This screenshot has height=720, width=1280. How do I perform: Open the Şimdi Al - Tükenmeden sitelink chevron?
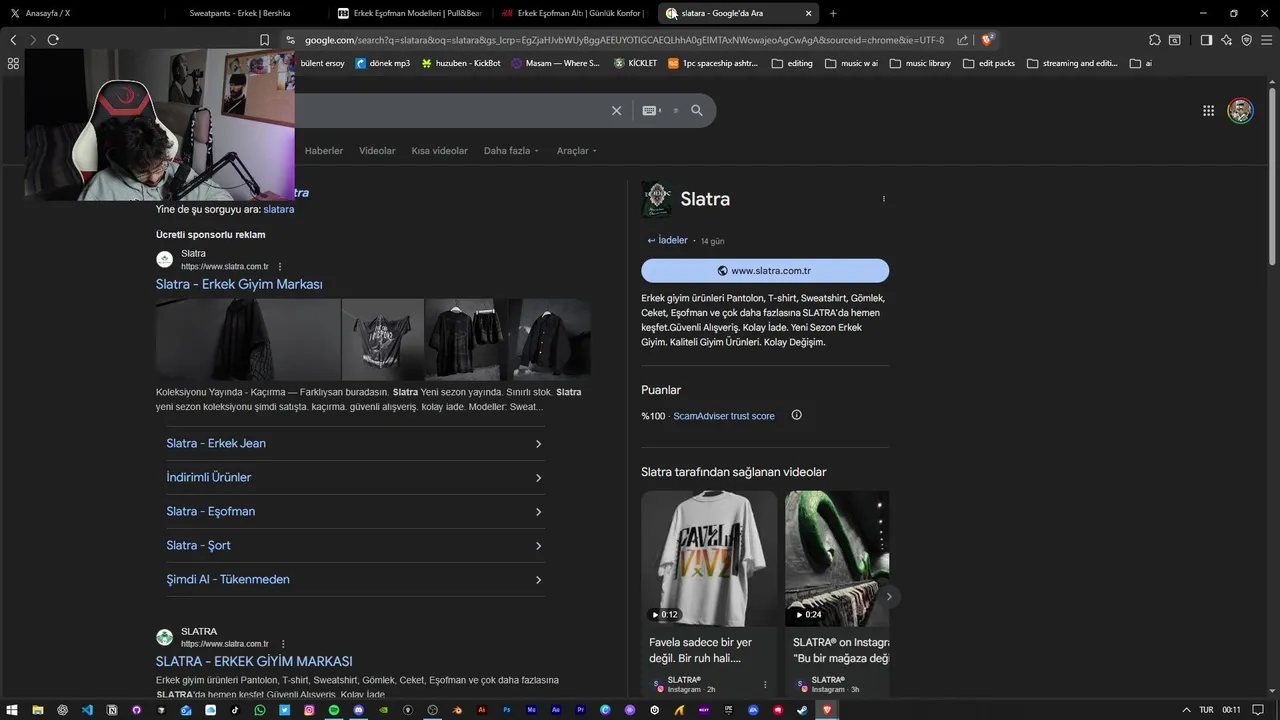[x=538, y=580]
